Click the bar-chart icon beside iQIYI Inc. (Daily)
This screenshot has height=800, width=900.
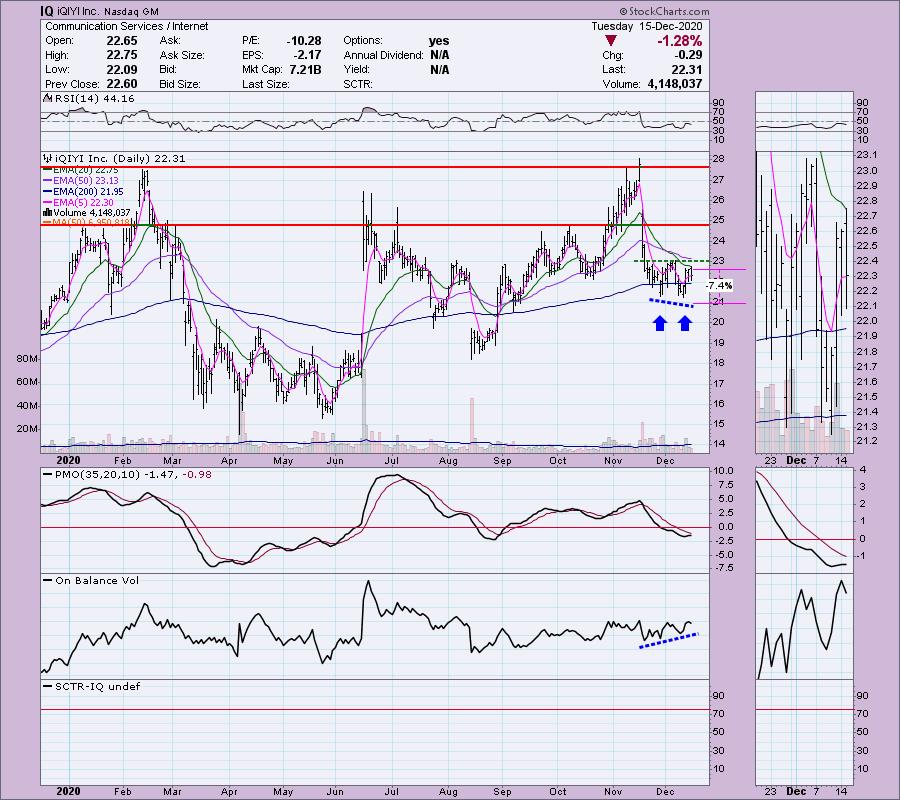tap(46, 158)
